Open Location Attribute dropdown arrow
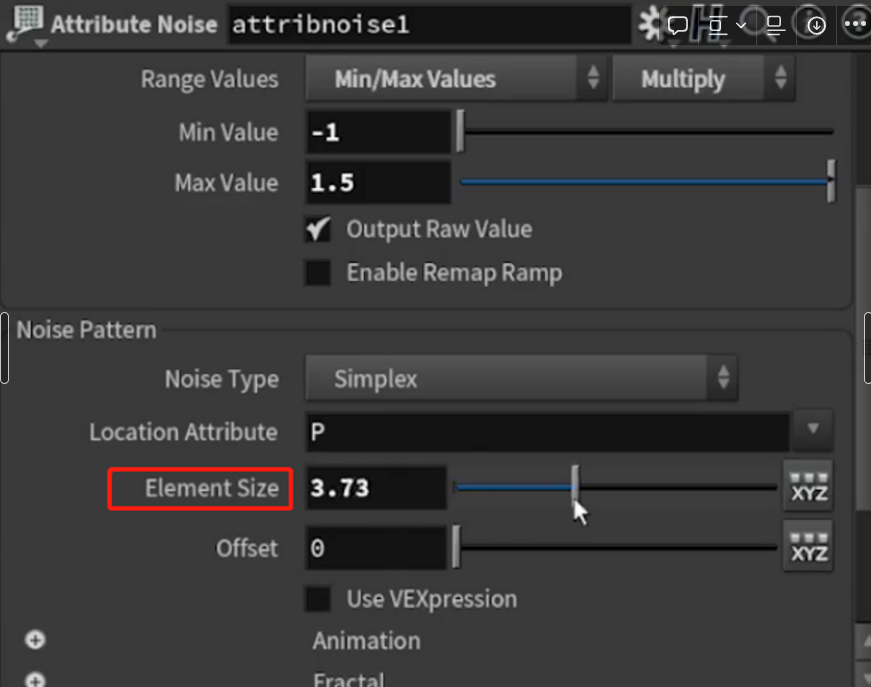 tap(813, 431)
